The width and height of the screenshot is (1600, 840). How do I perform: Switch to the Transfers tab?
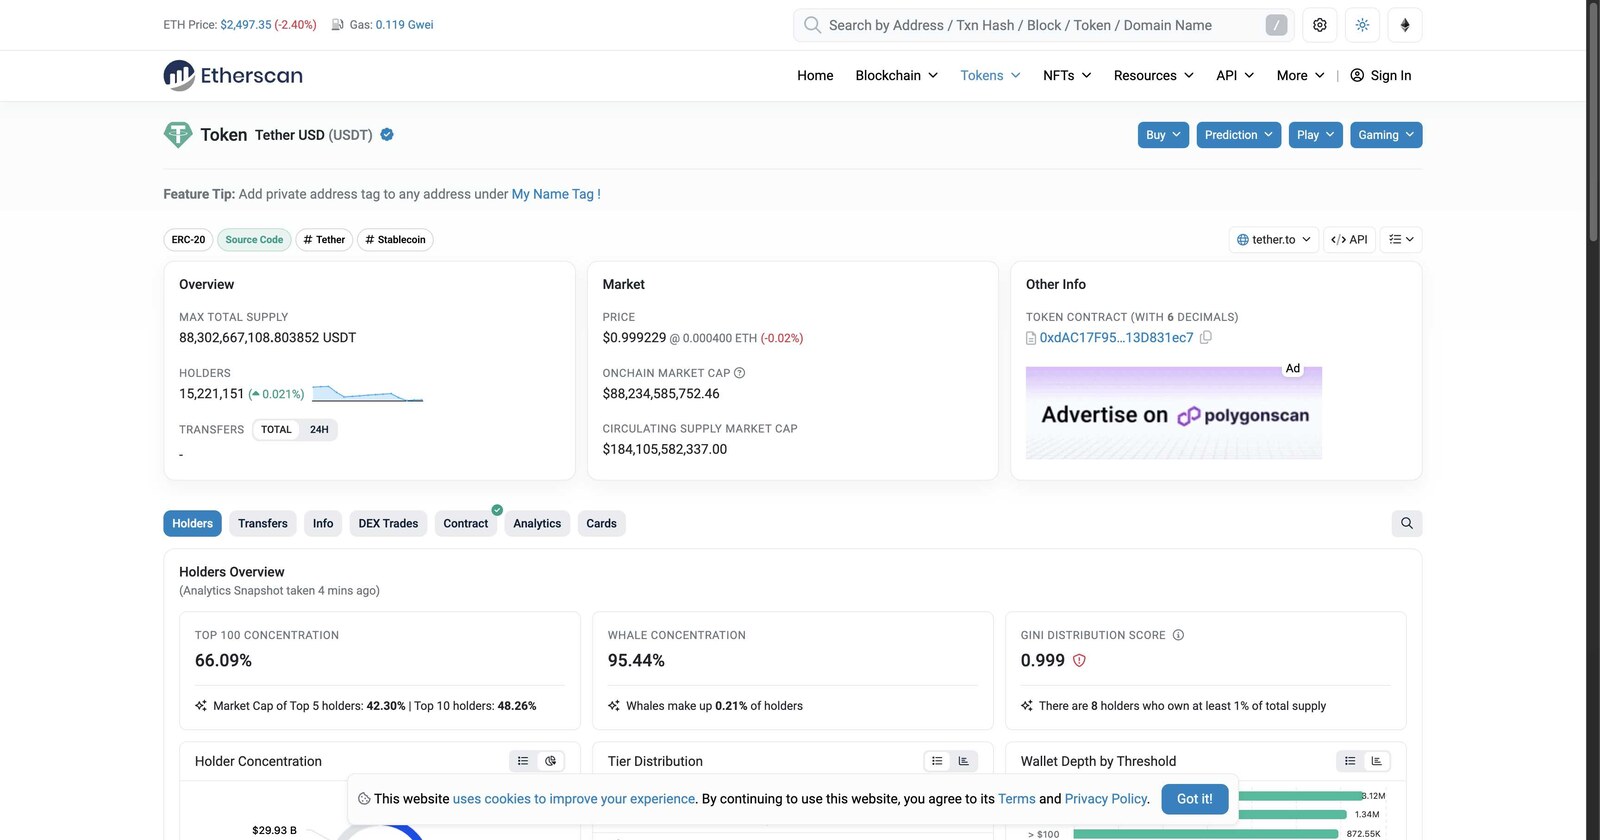coord(263,523)
